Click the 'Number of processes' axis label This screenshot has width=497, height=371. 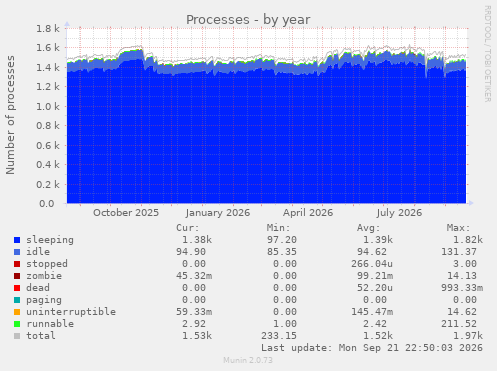click(10, 115)
